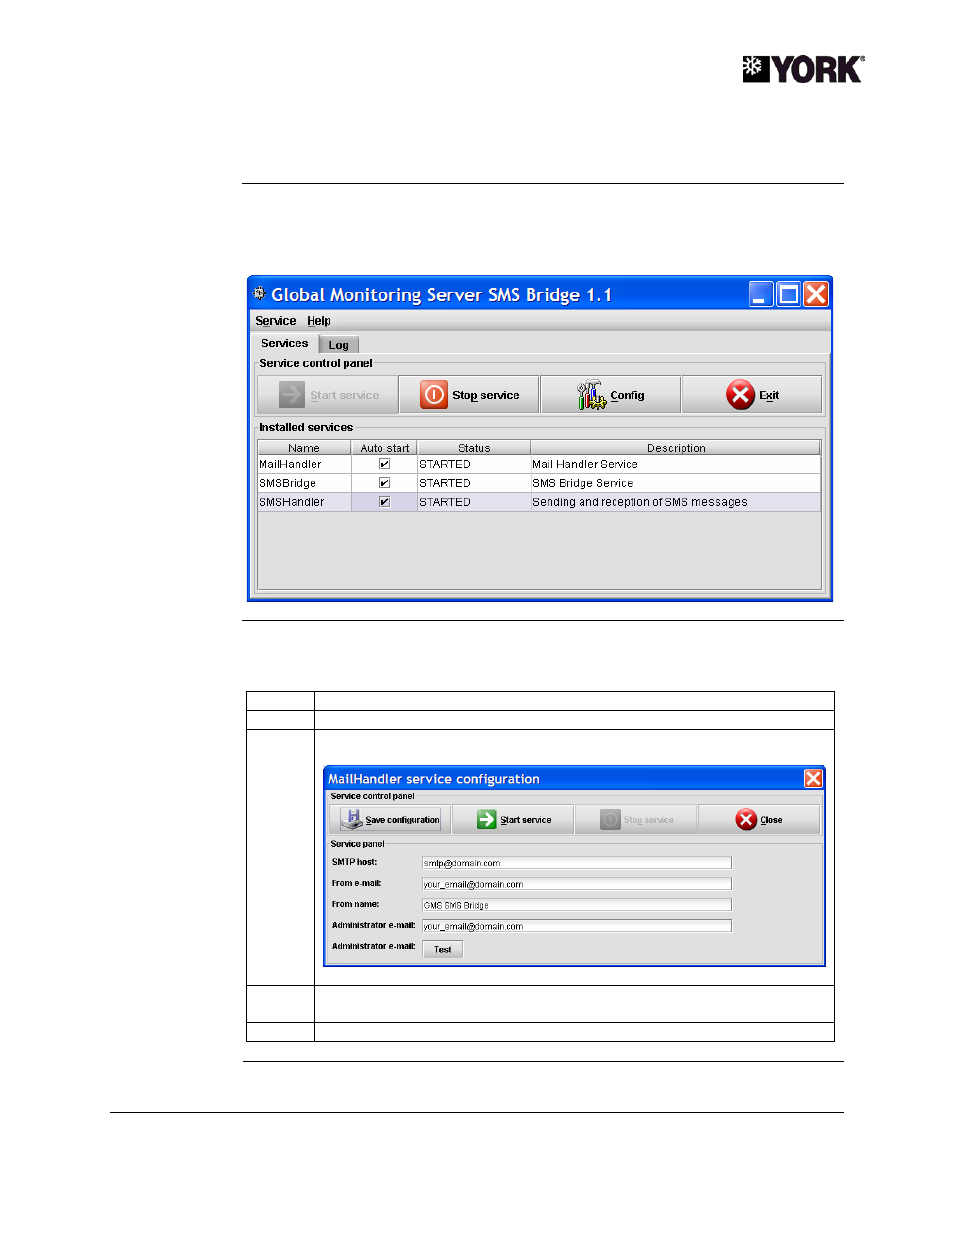The height and width of the screenshot is (1235, 954).
Task: Click the SMS Bridge title bar app icon
Action: 259,293
